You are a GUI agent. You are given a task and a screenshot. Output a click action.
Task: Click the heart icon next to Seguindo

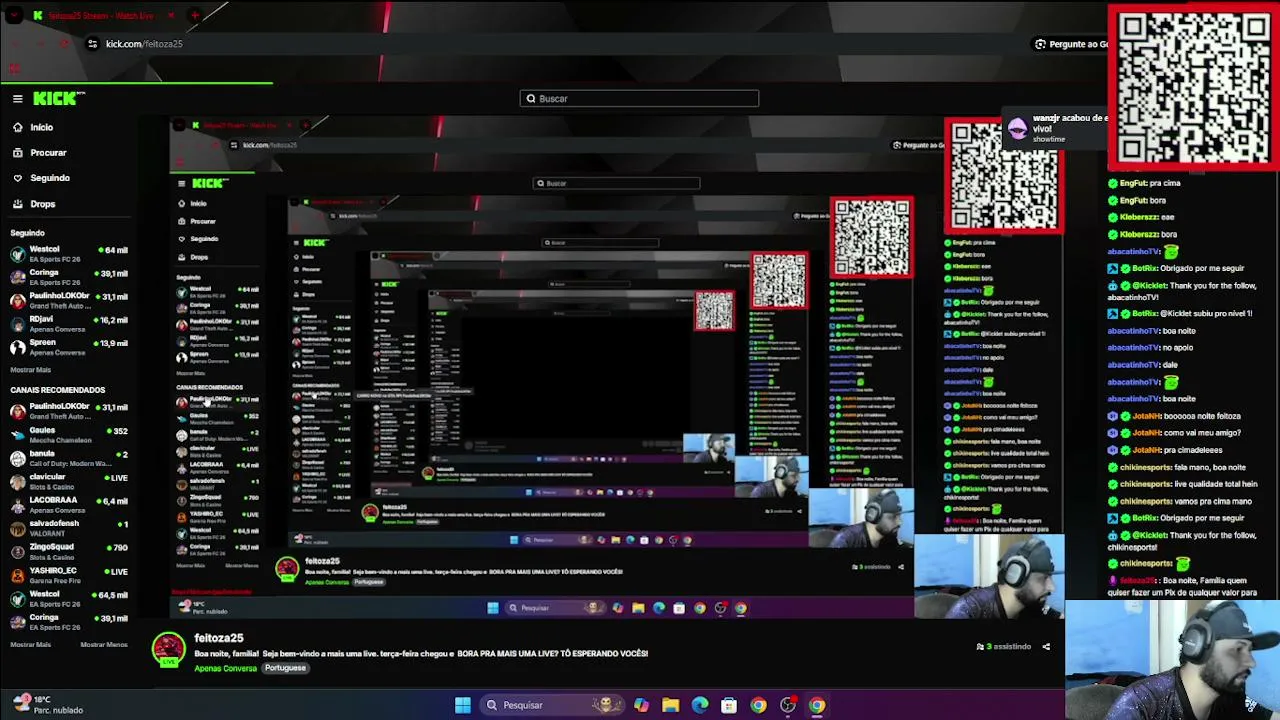click(x=18, y=178)
